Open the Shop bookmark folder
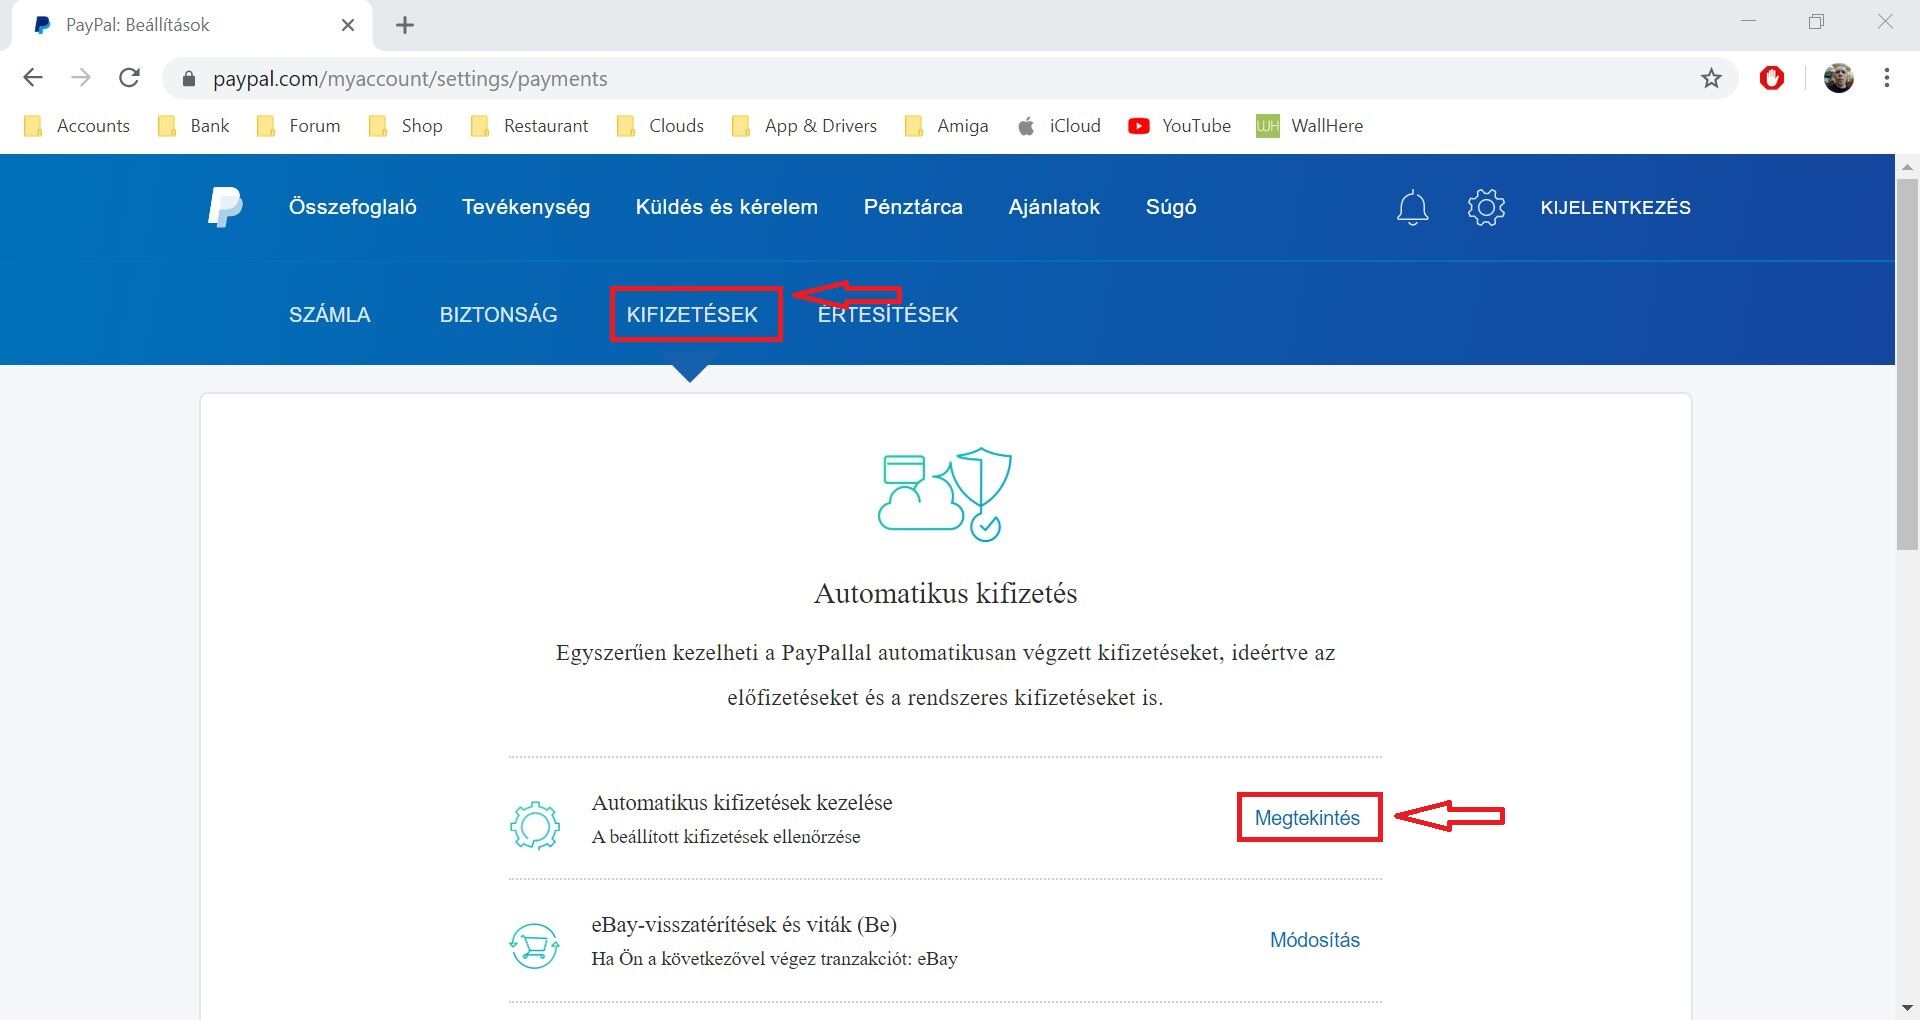The height and width of the screenshot is (1020, 1920). 406,126
